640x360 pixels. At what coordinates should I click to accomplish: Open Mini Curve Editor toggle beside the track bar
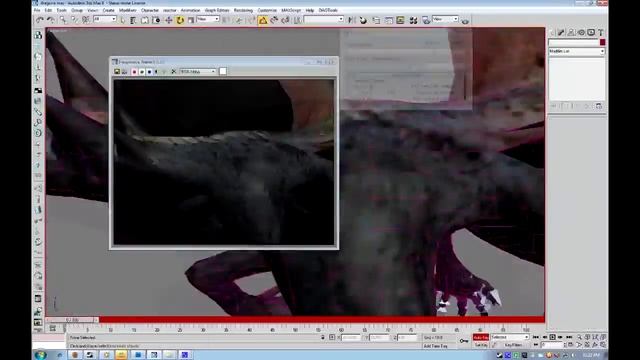point(53,328)
